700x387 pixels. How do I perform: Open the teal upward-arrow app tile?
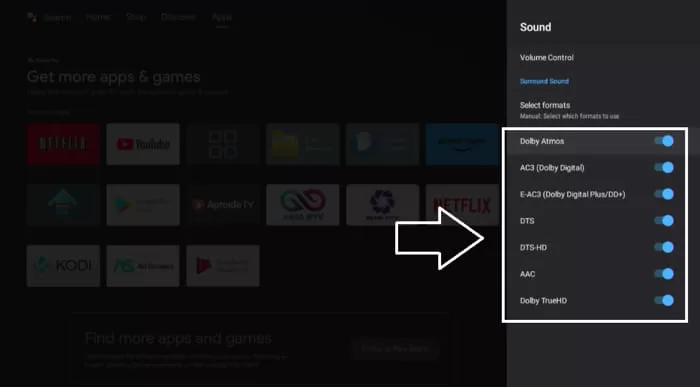pyautogui.click(x=63, y=205)
